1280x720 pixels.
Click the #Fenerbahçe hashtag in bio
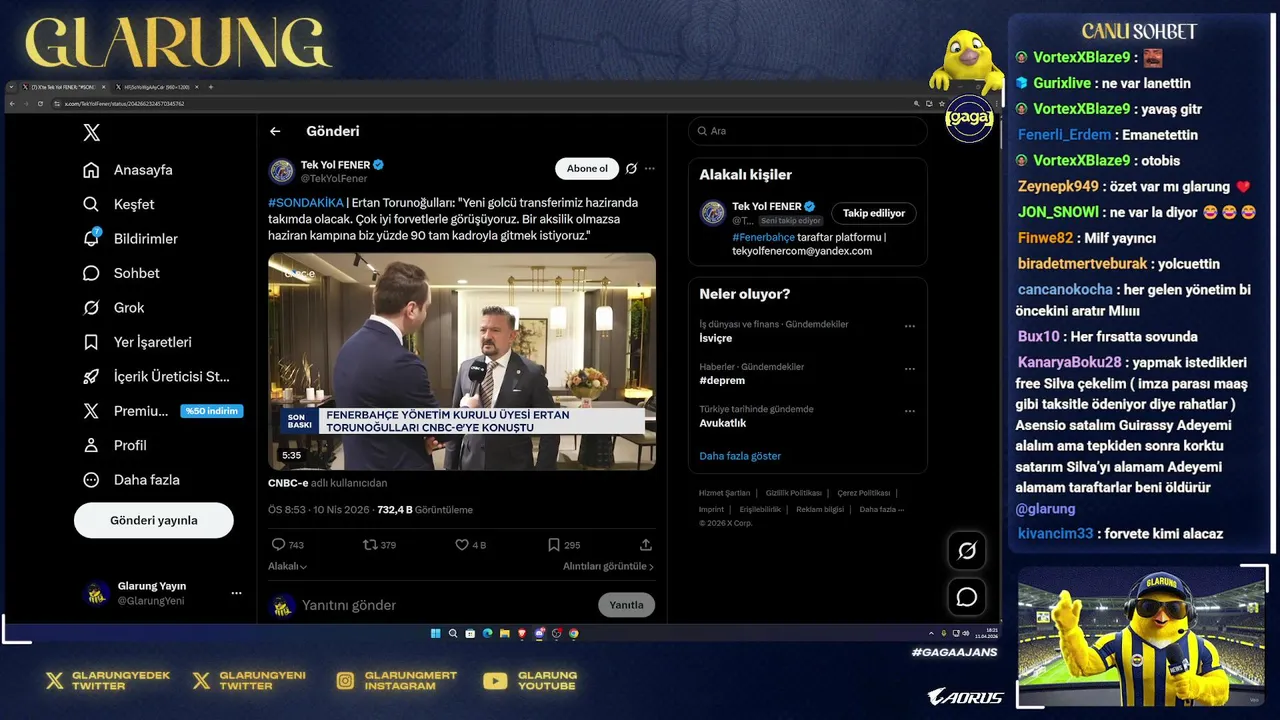[x=763, y=237]
